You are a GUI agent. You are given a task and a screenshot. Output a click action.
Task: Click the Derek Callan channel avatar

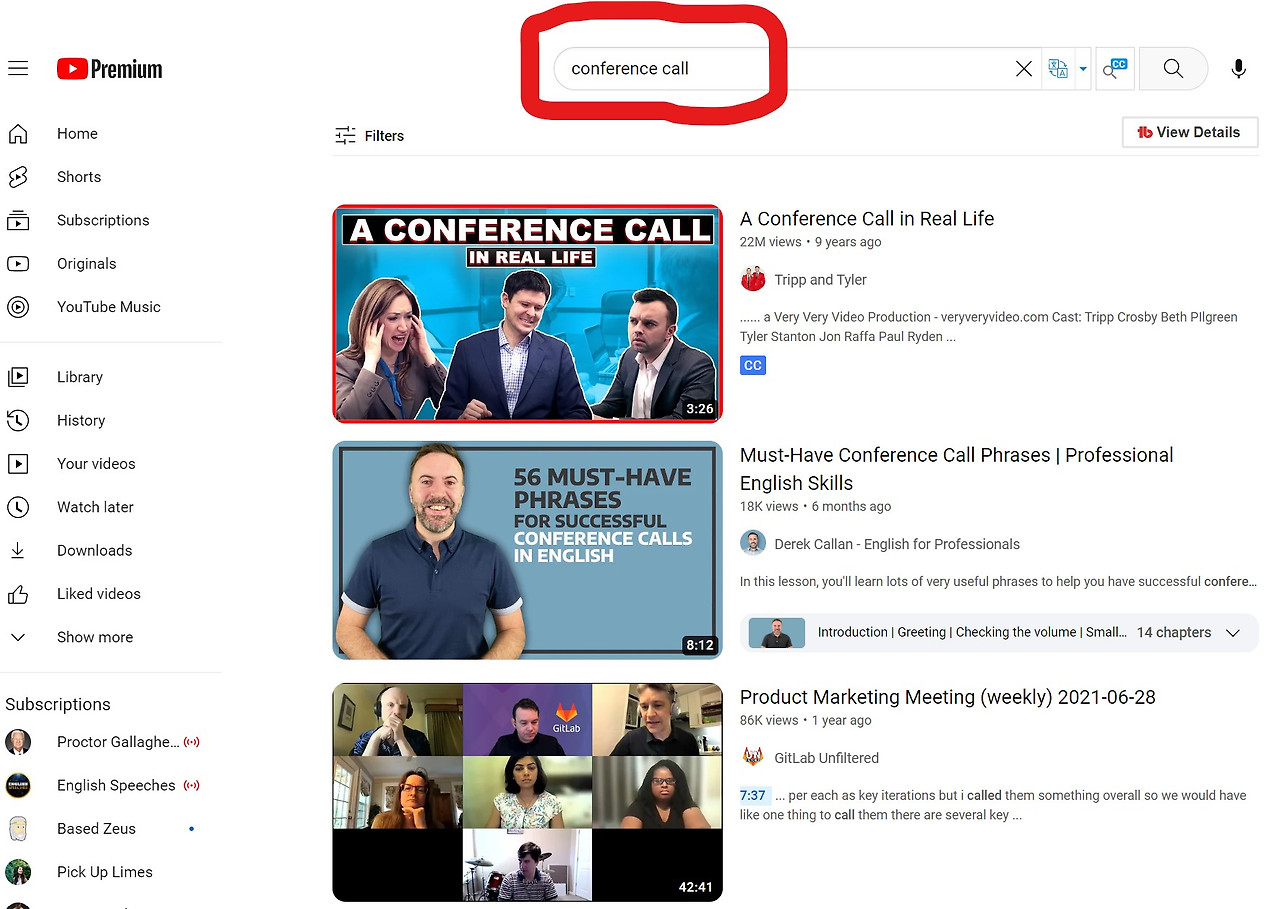(x=753, y=543)
